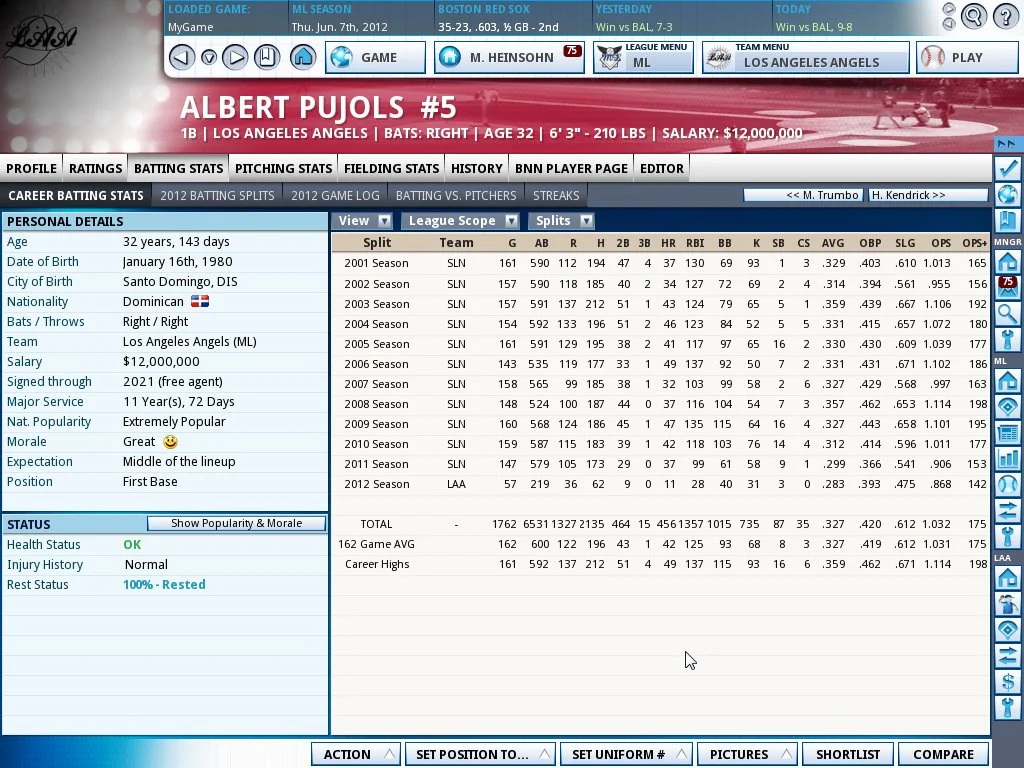Viewport: 1024px width, 768px height.
Task: Open the help question mark icon
Action: [1003, 16]
